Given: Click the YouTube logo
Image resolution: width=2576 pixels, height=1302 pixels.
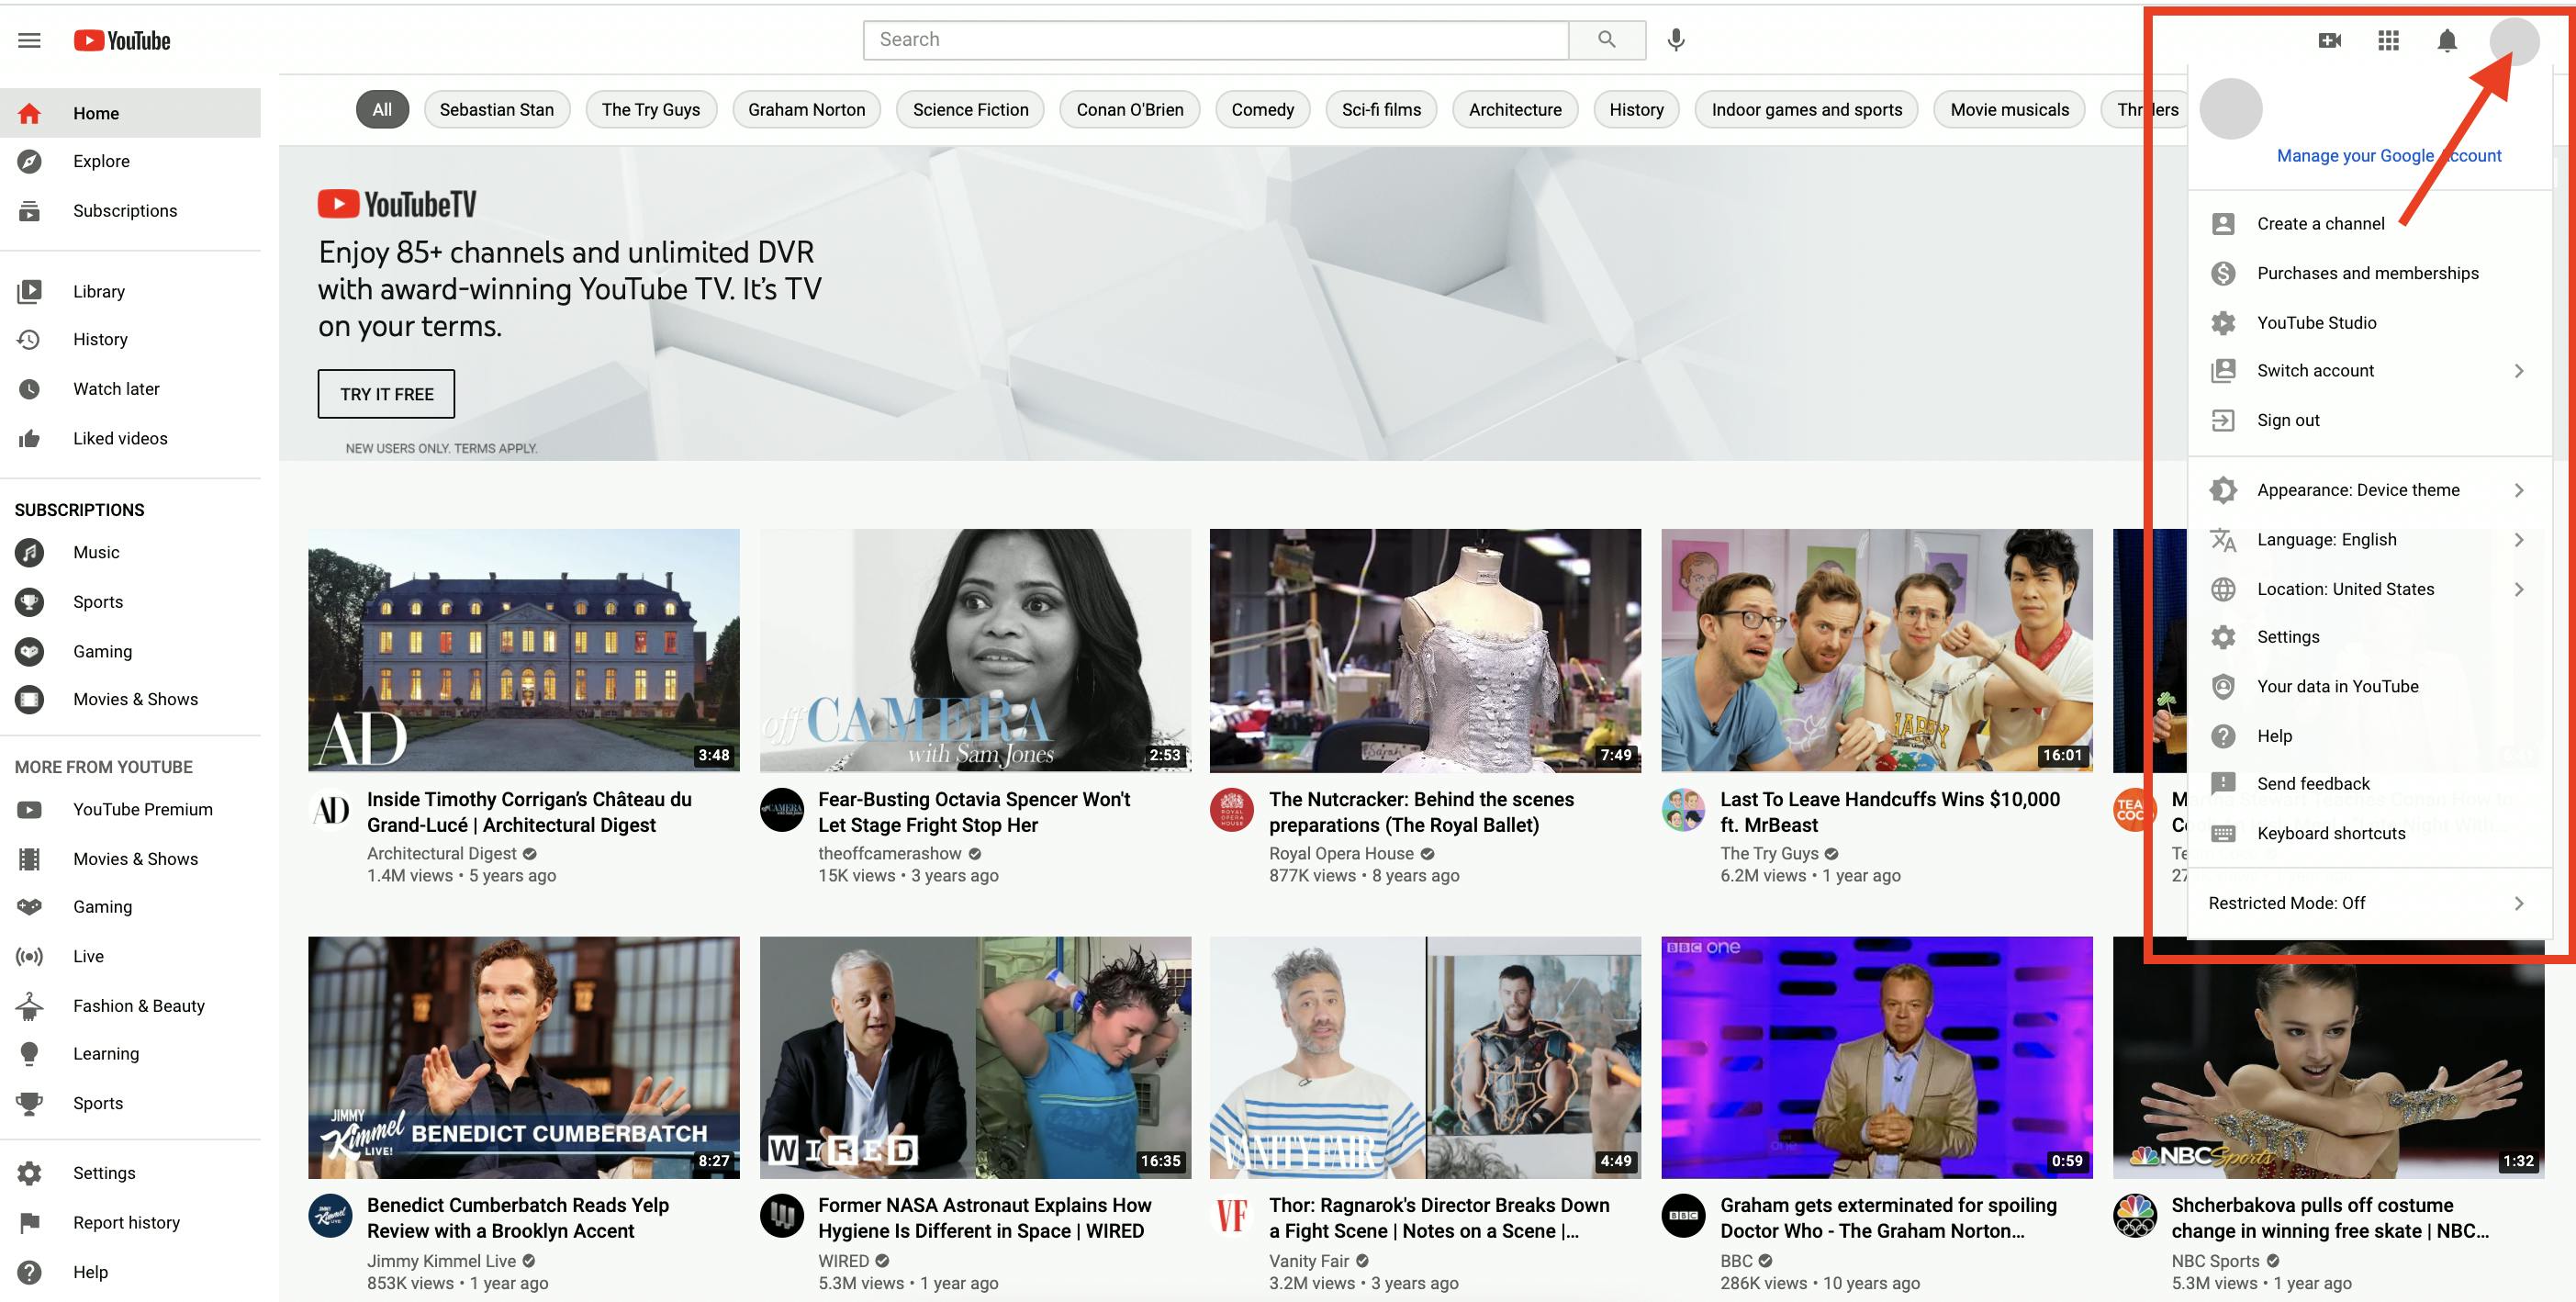Looking at the screenshot, I should click(122, 40).
